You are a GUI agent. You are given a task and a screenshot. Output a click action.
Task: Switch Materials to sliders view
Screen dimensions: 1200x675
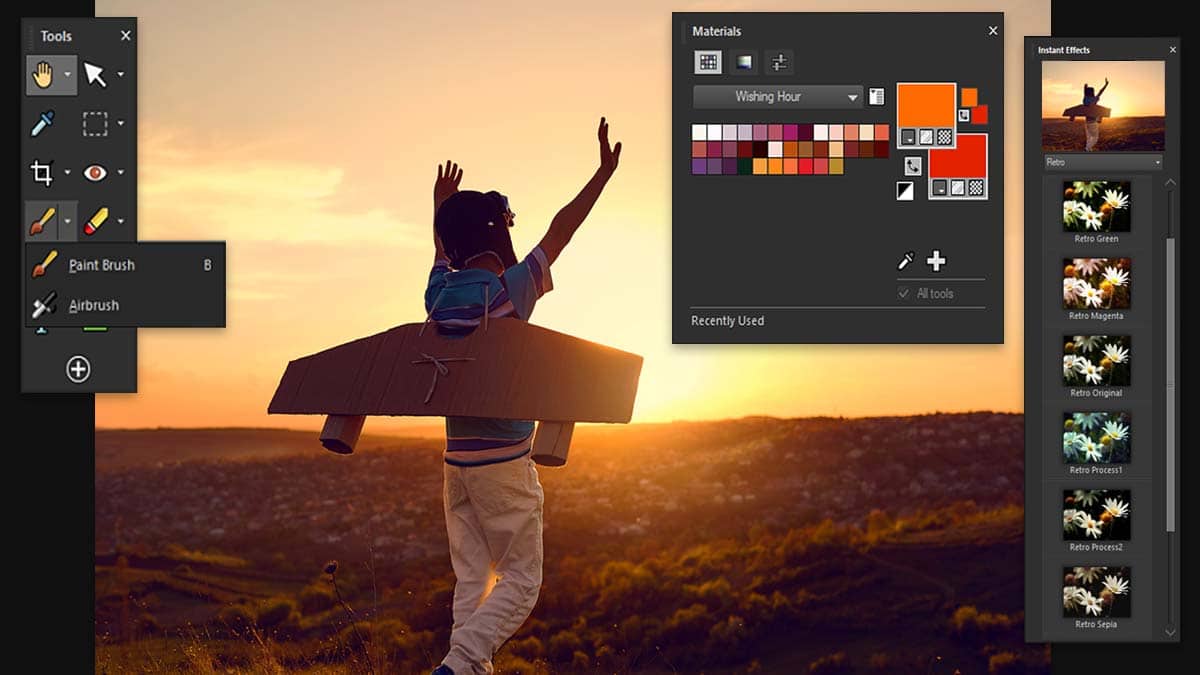pos(779,63)
